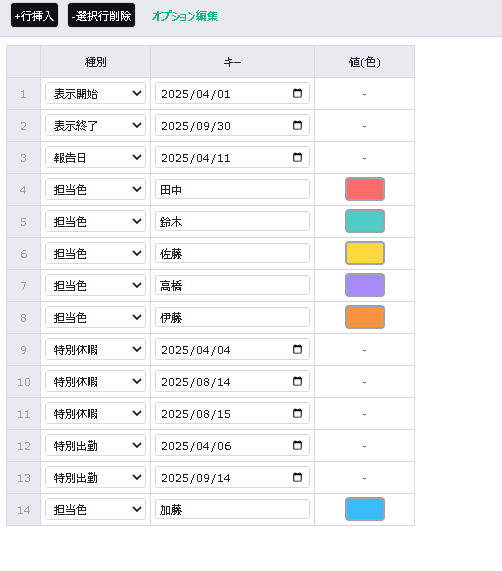502x571 pixels.
Task: Edit the 鈴木 key field
Action: 232,221
